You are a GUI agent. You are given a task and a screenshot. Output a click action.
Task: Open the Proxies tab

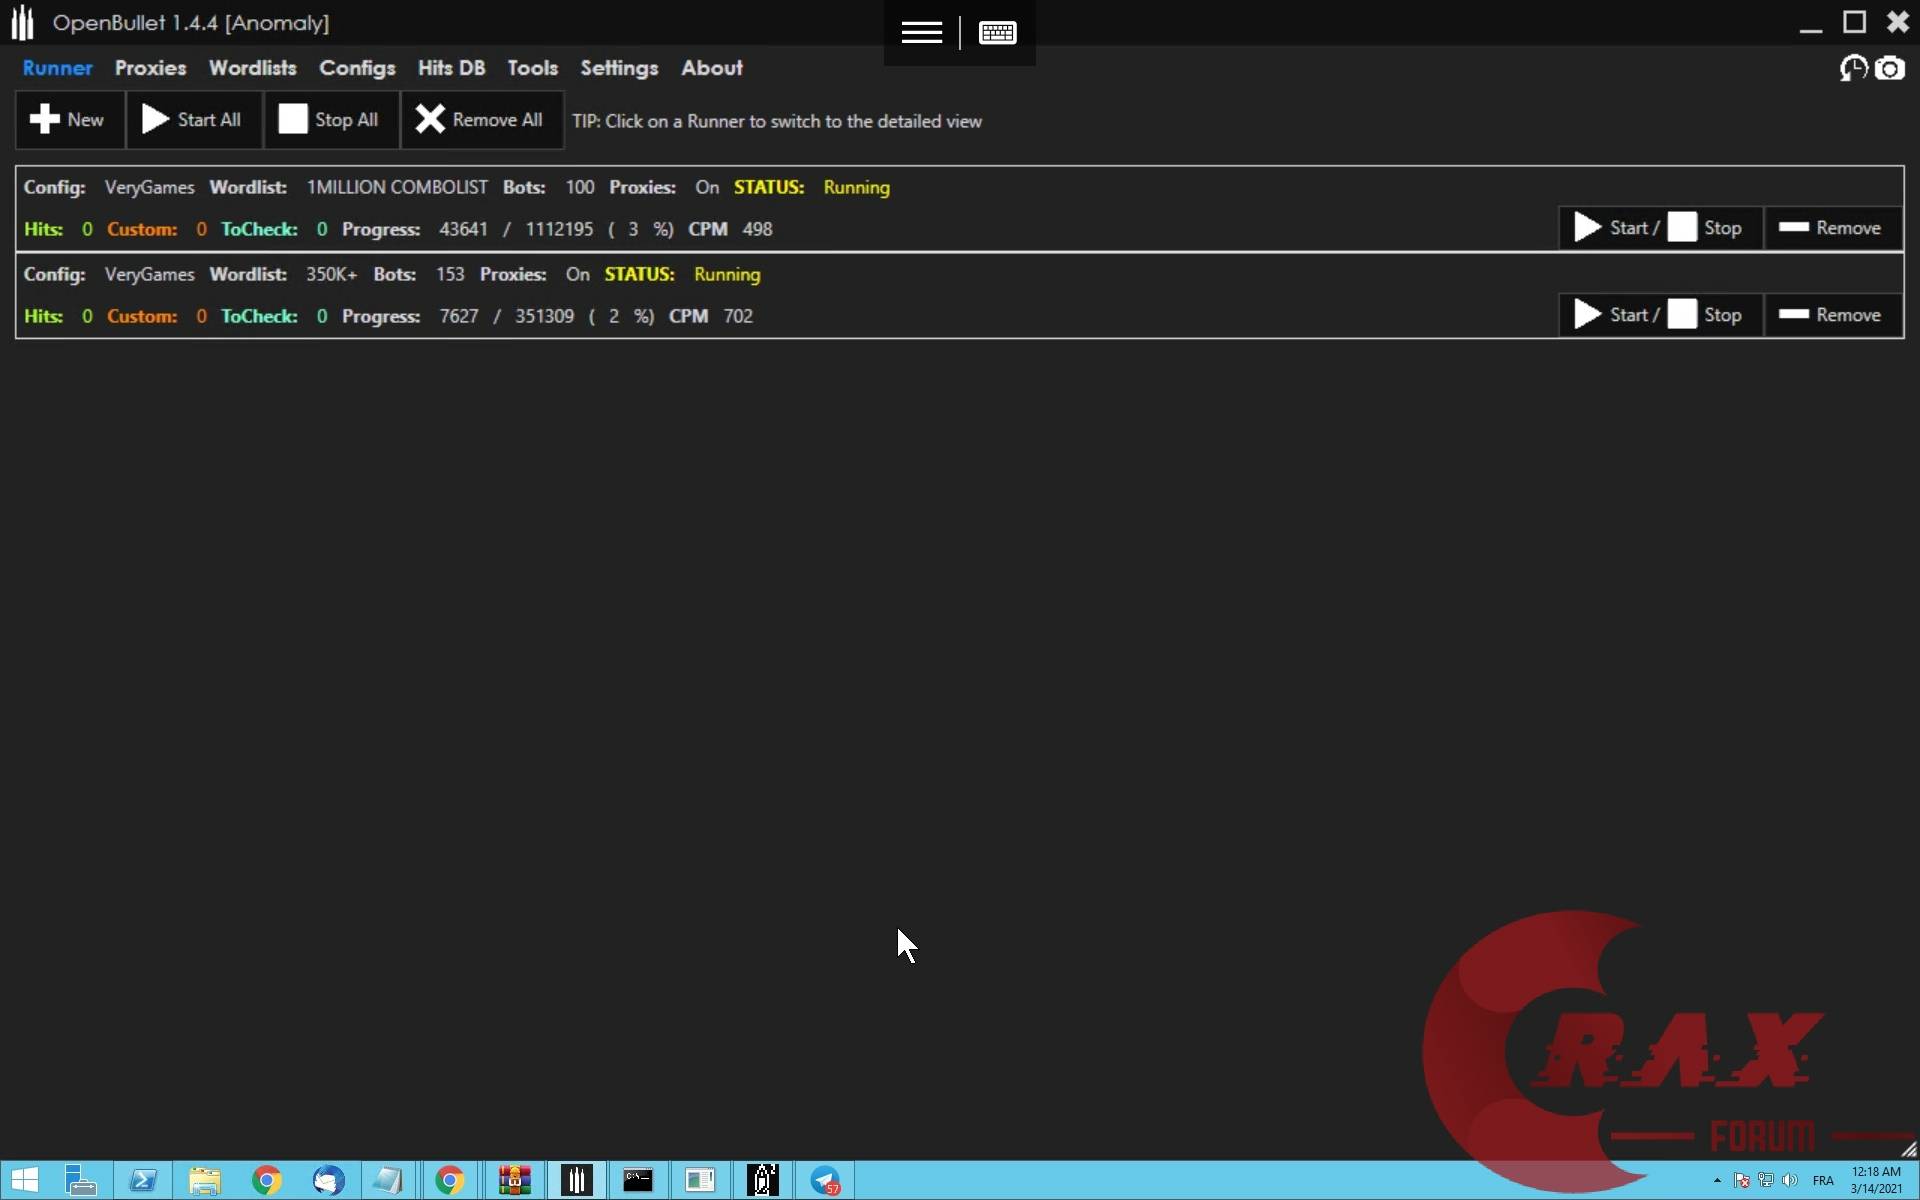[x=150, y=68]
